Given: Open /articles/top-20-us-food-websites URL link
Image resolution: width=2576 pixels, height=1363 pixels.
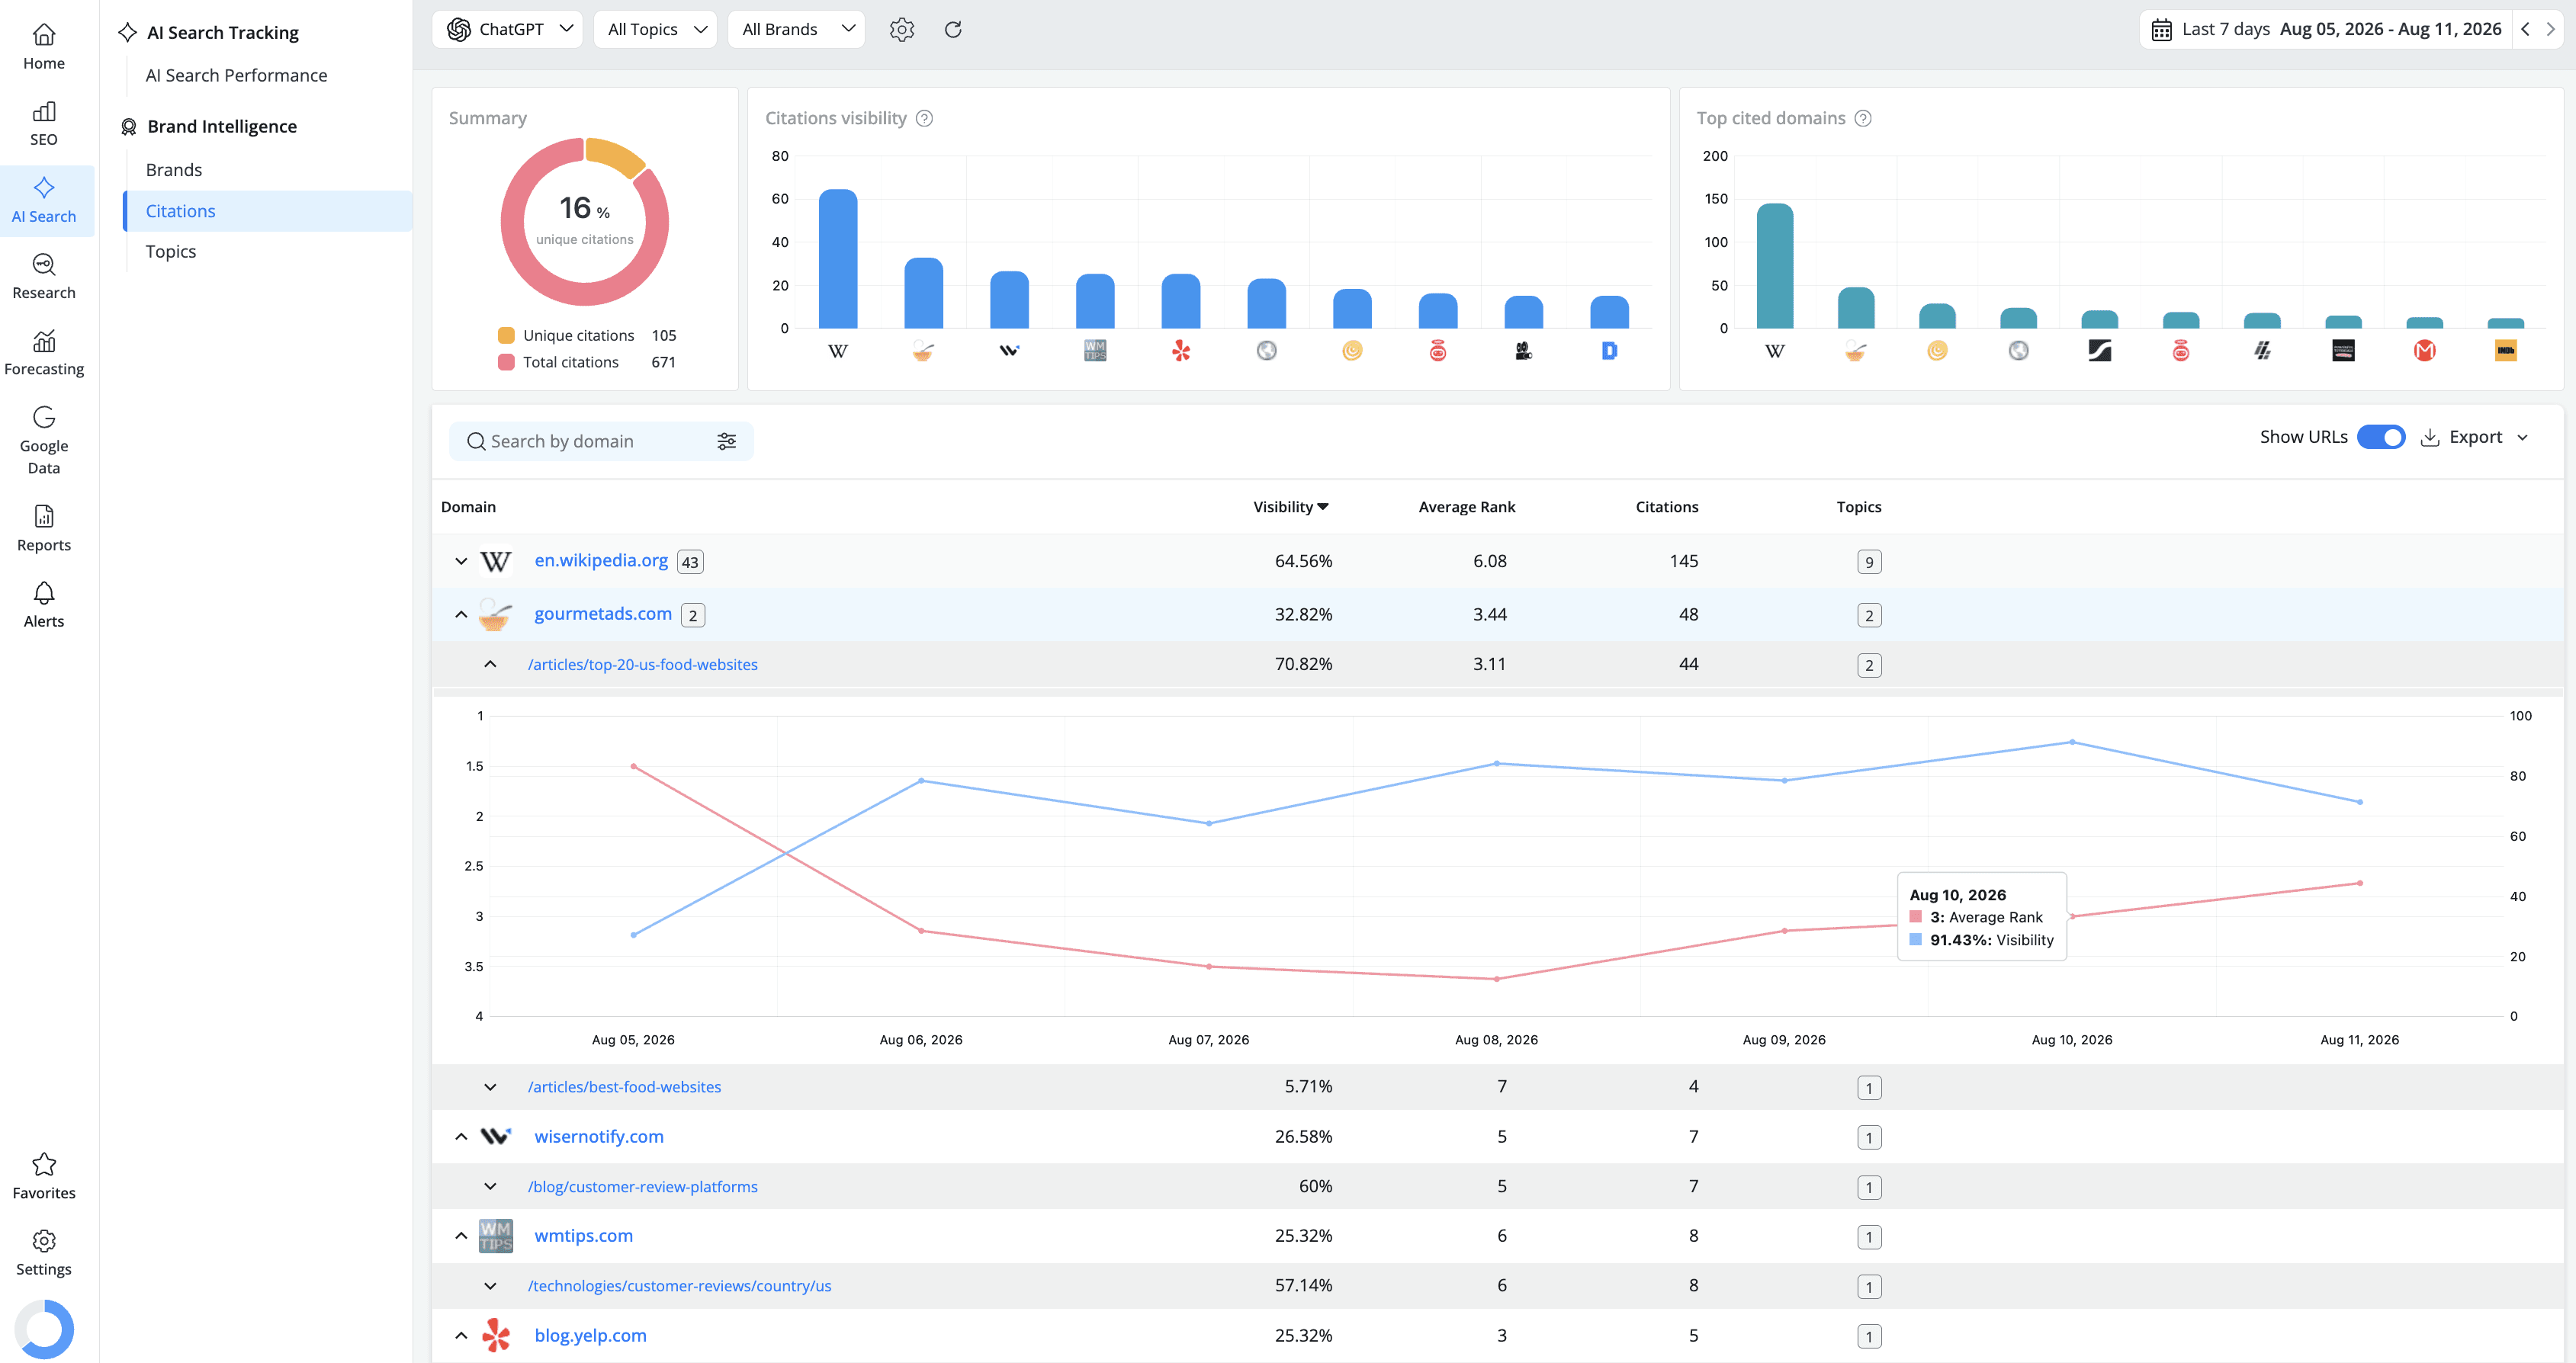Looking at the screenshot, I should click(x=643, y=664).
